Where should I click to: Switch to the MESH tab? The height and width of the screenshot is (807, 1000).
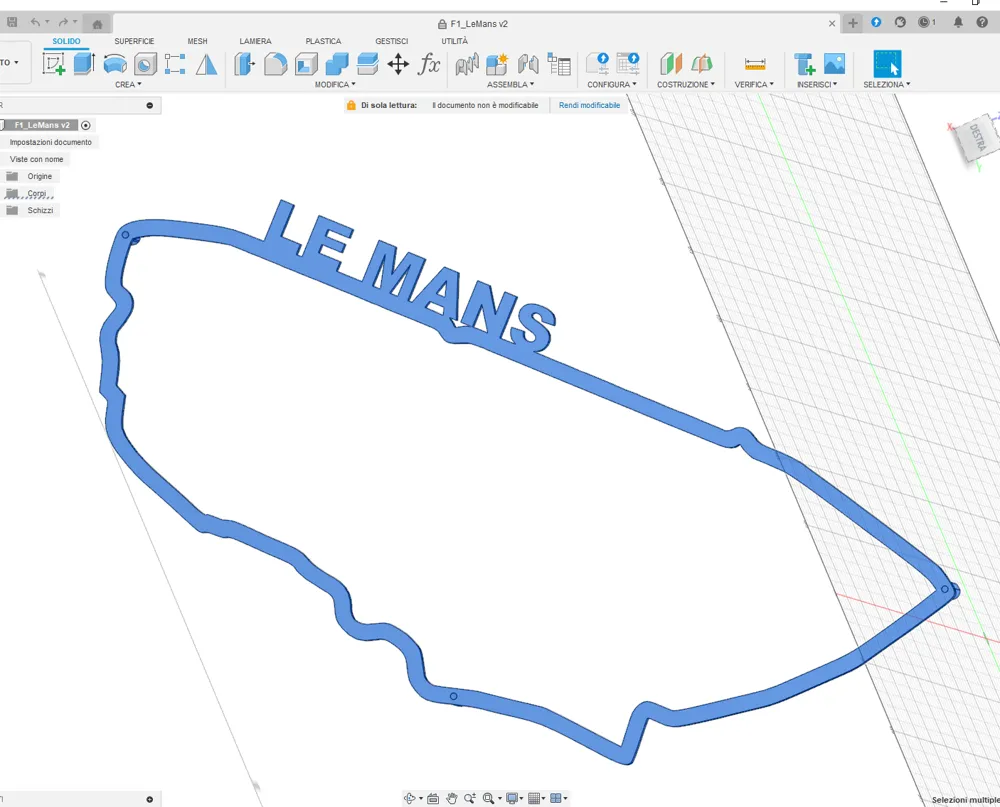click(197, 41)
